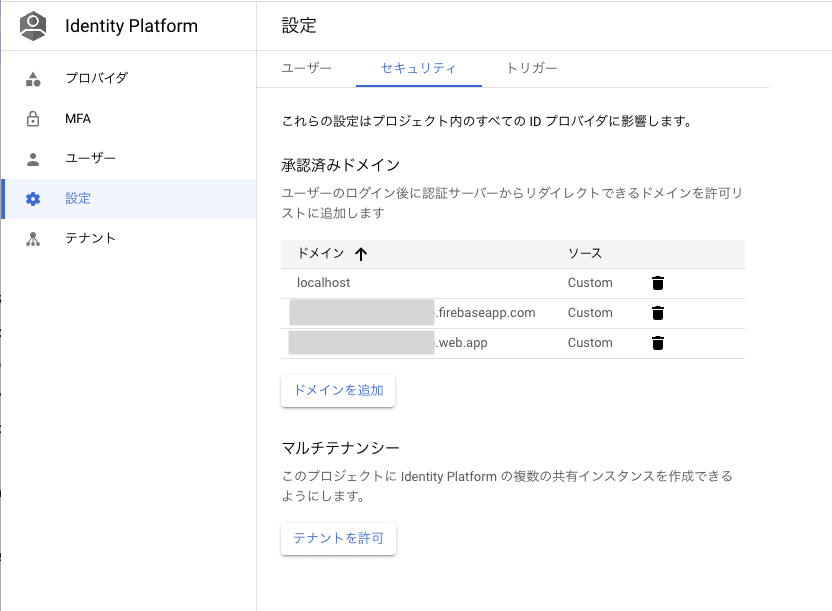Screen dimensions: 832x611
Task: Click the 設定 gear icon in sidebar
Action: [33, 199]
